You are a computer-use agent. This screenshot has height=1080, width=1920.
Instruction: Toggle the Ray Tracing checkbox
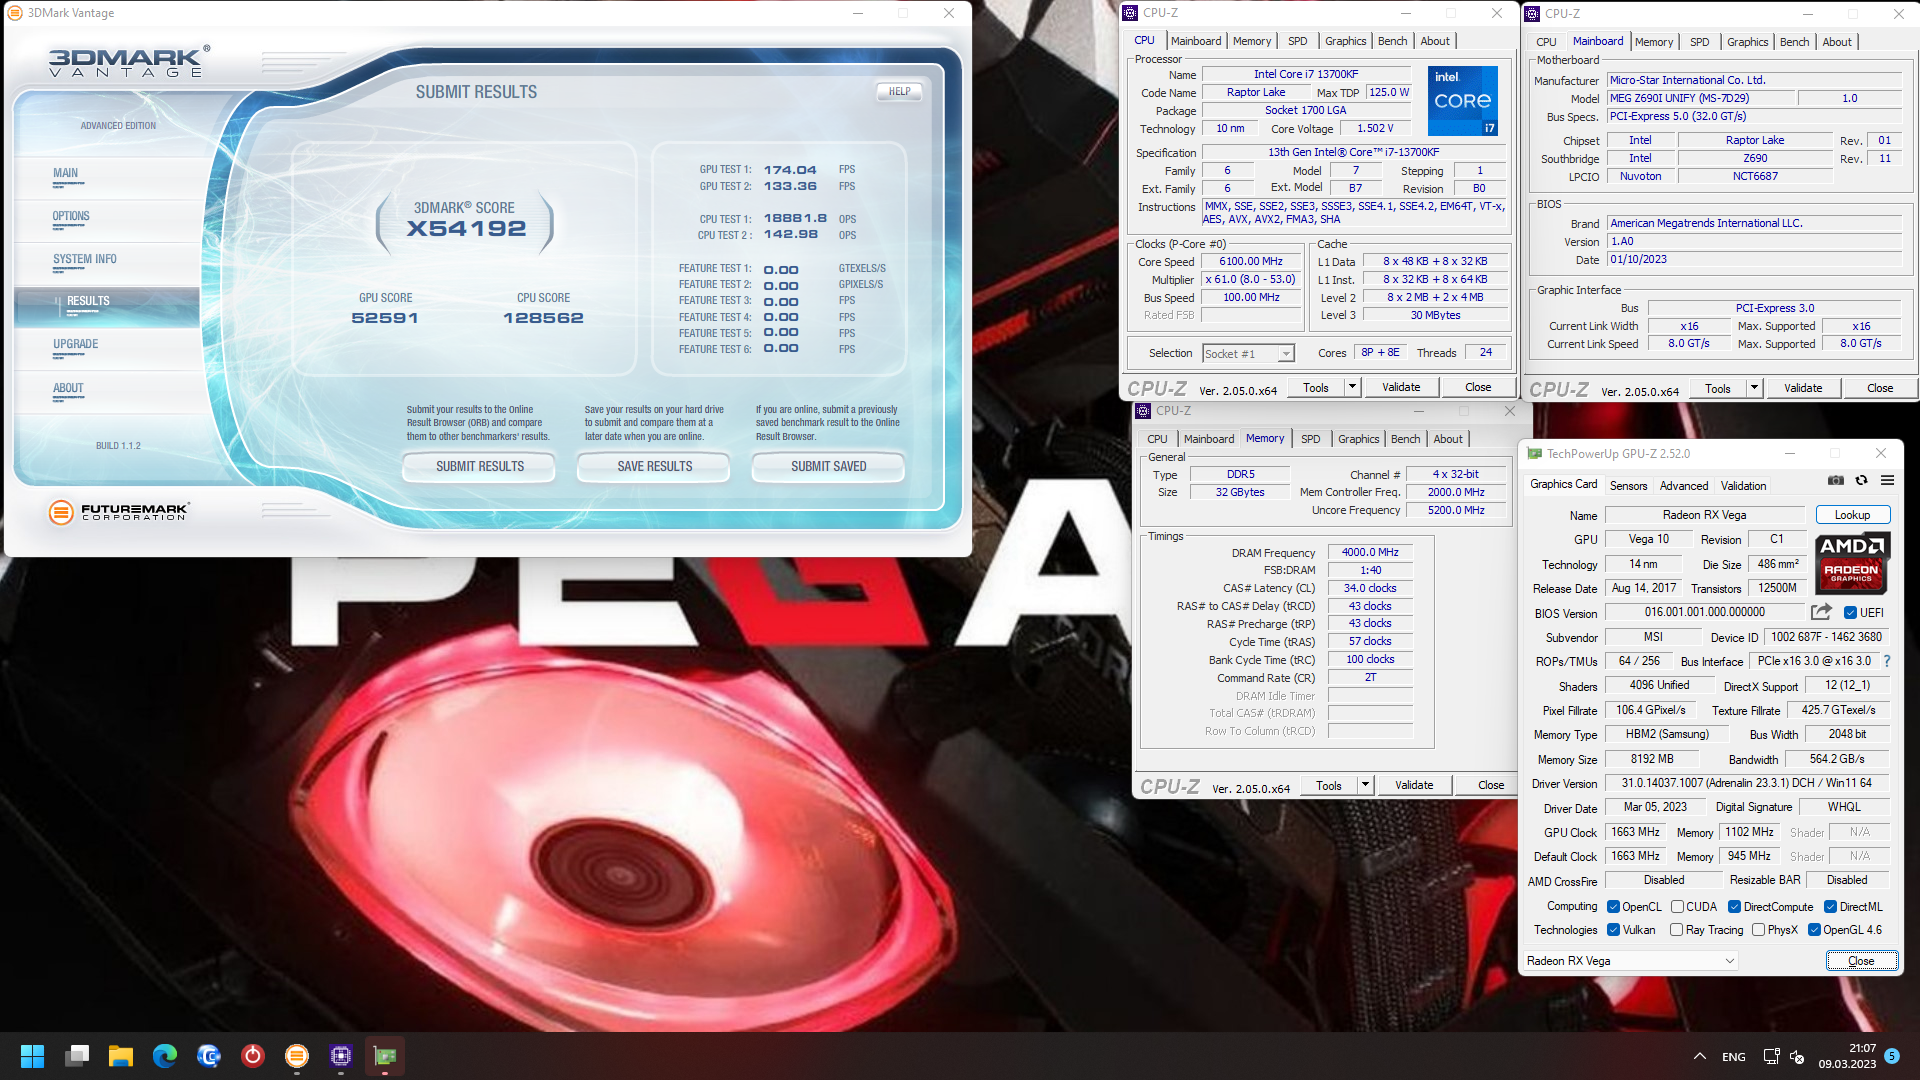[1677, 930]
